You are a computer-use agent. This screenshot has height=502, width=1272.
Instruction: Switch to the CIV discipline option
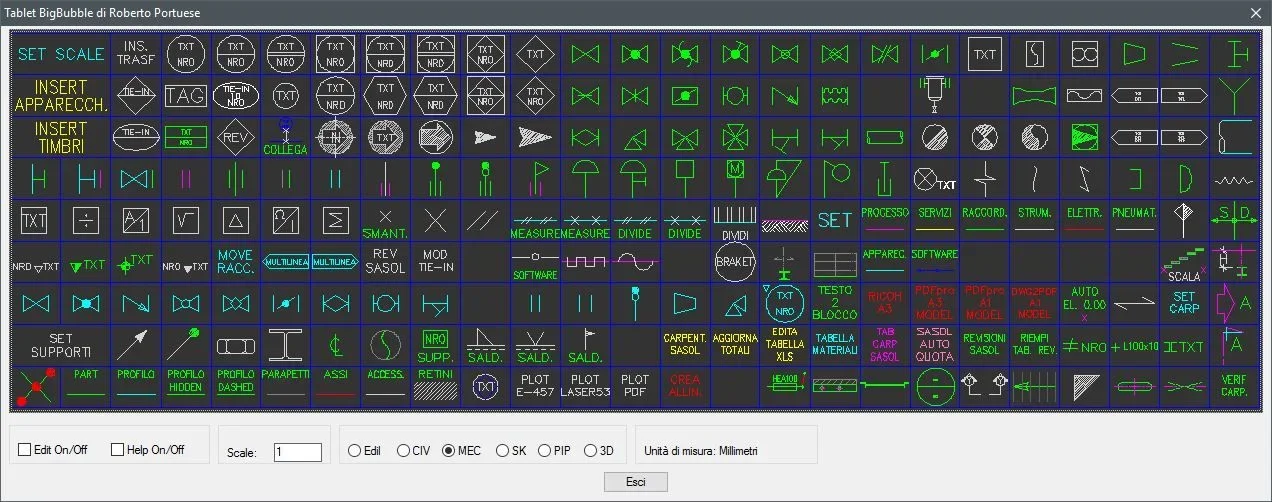pos(404,451)
